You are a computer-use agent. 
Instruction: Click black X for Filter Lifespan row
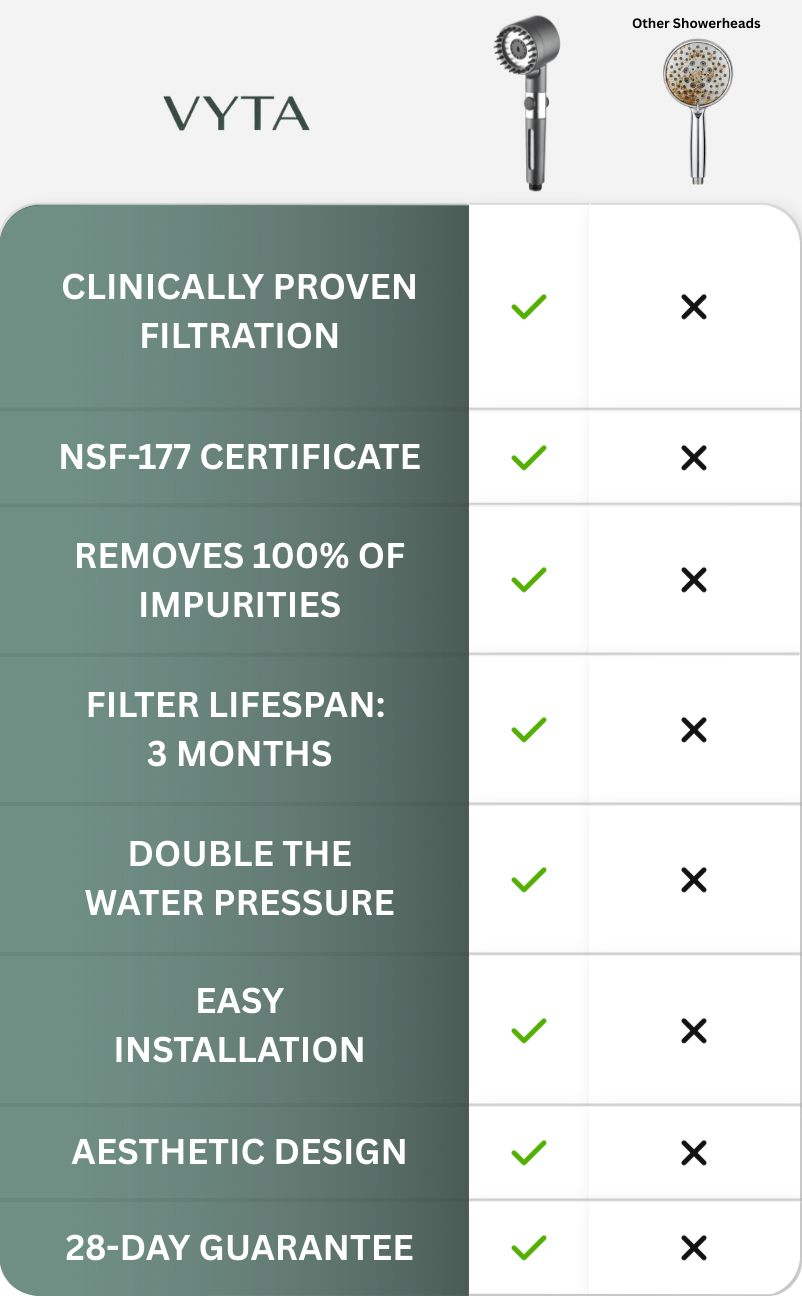coord(693,730)
